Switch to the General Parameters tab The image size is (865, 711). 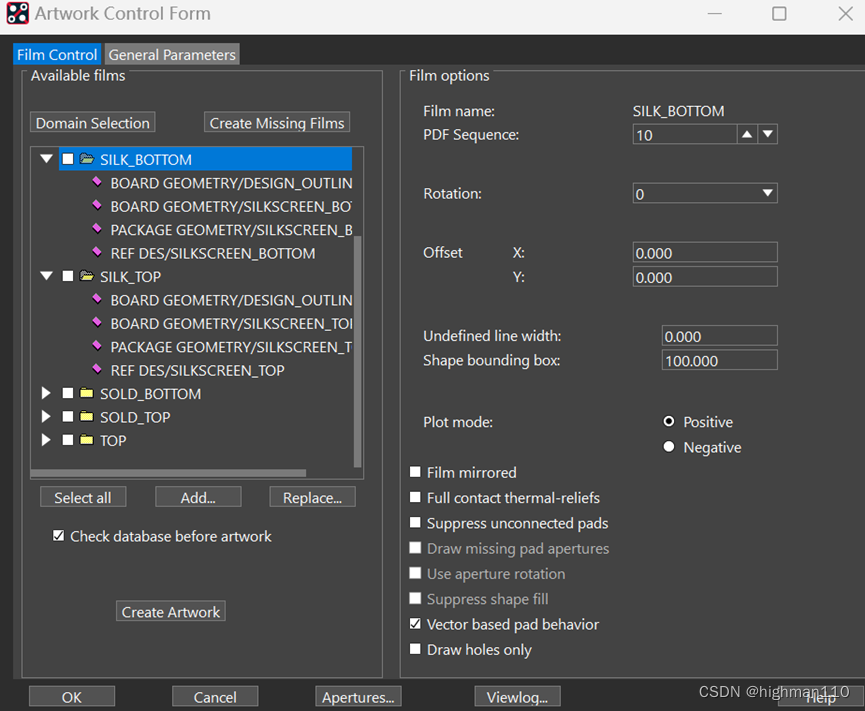pyautogui.click(x=172, y=55)
